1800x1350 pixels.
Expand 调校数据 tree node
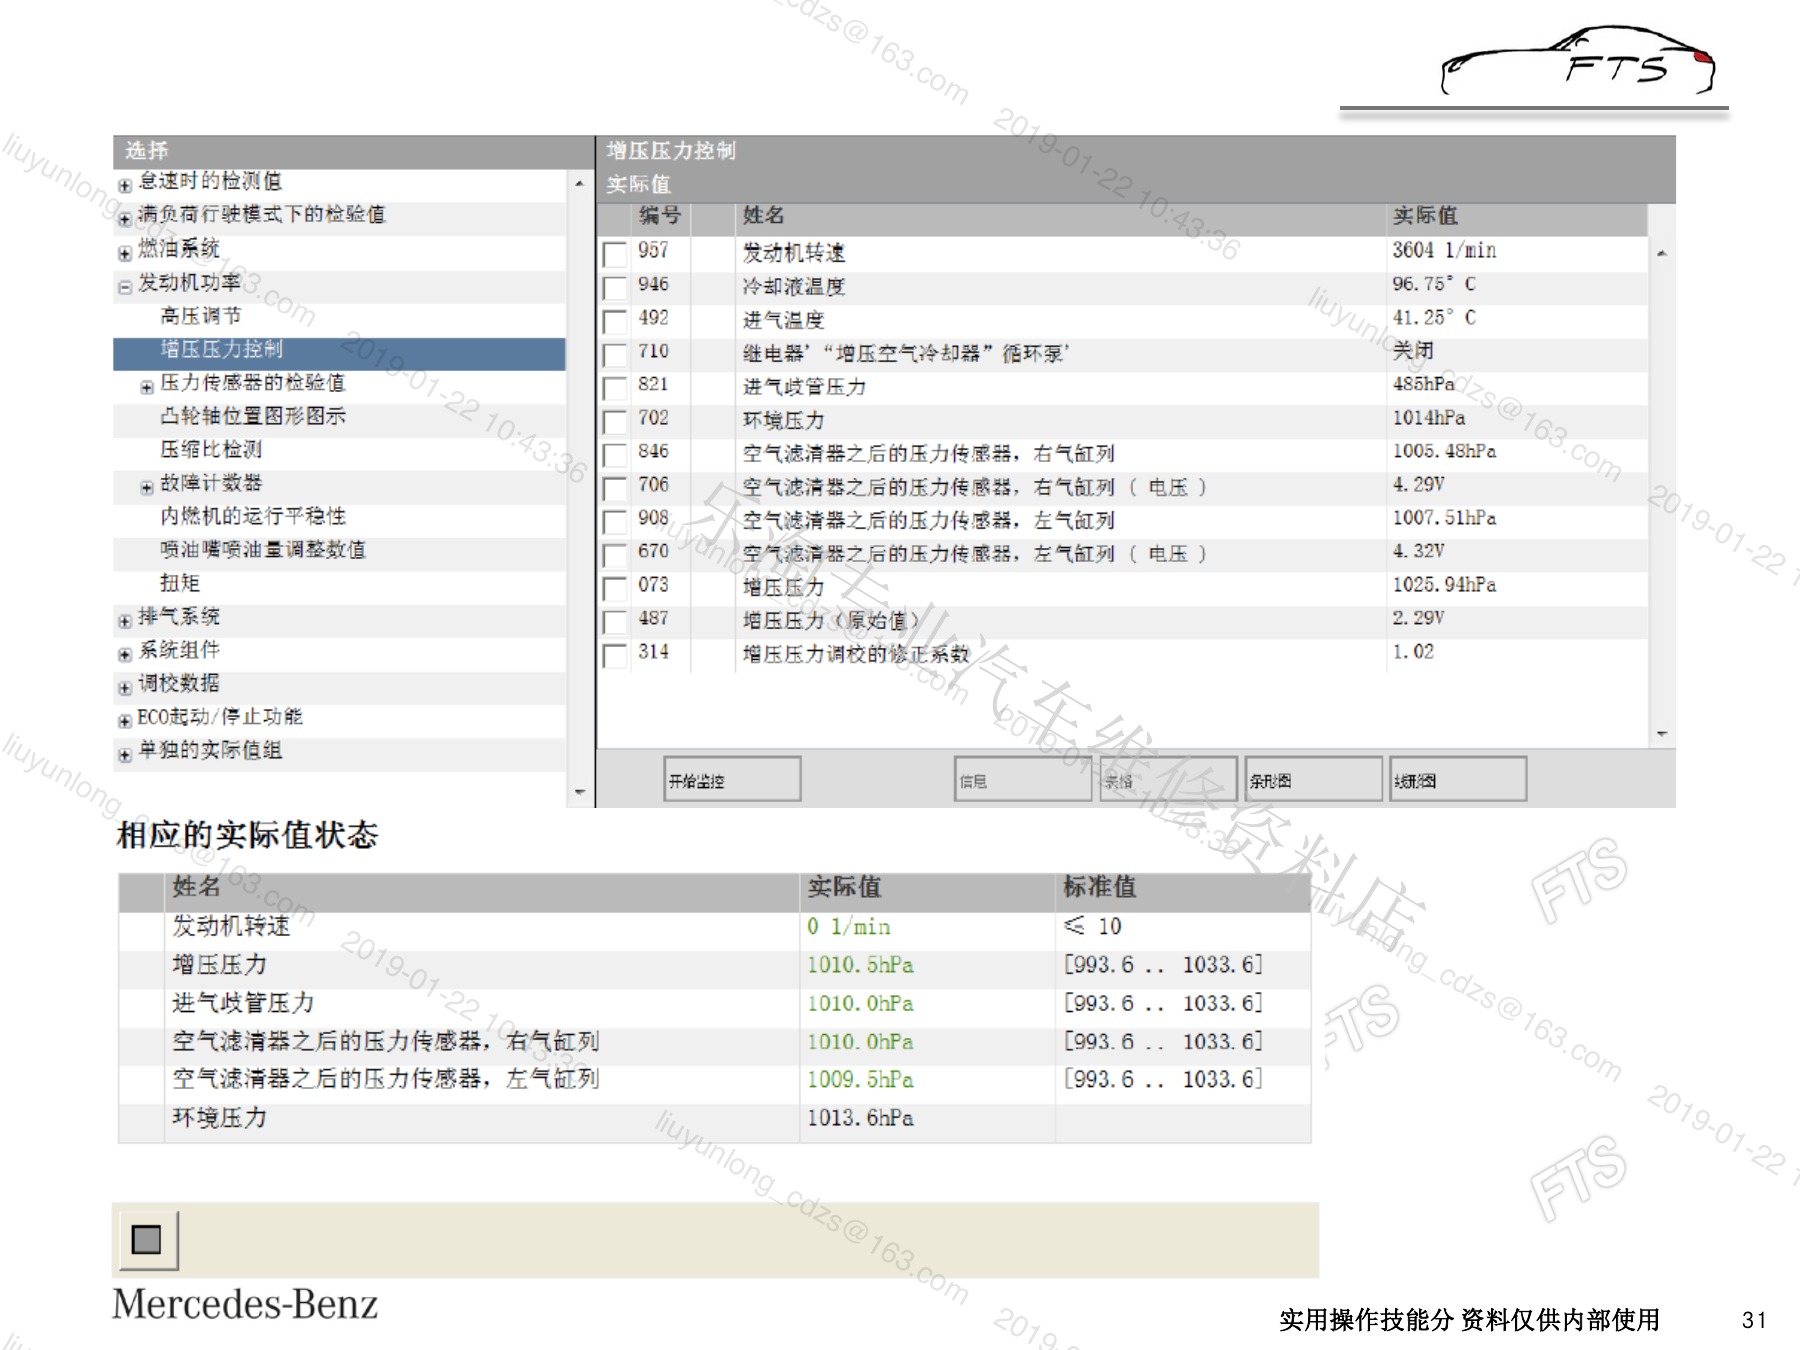(125, 688)
